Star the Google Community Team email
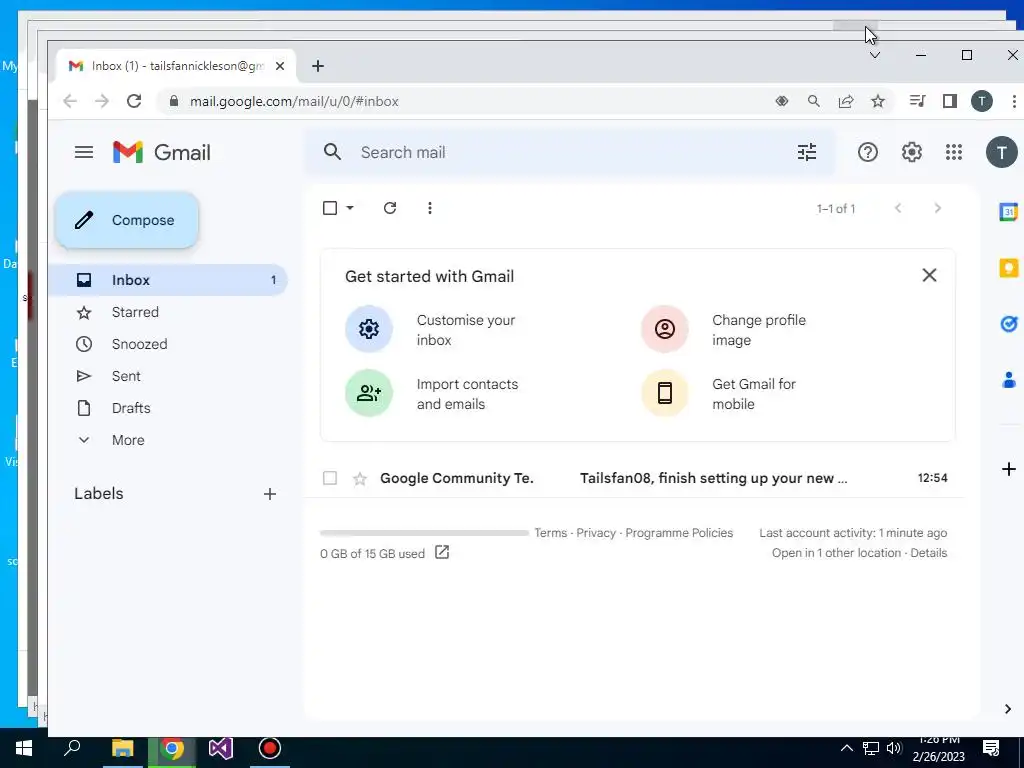 click(360, 479)
